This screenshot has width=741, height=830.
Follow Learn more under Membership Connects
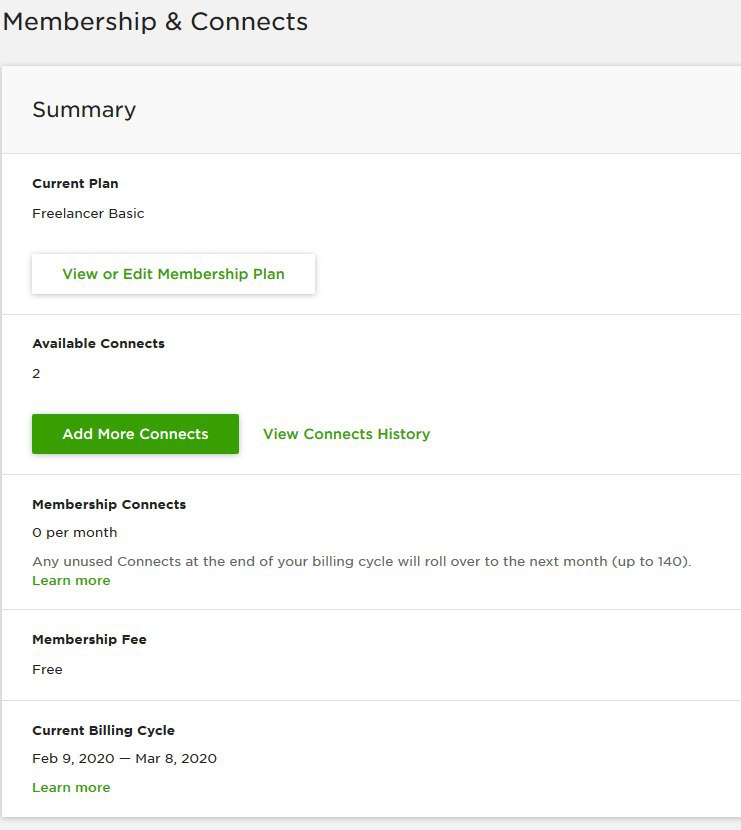tap(71, 580)
